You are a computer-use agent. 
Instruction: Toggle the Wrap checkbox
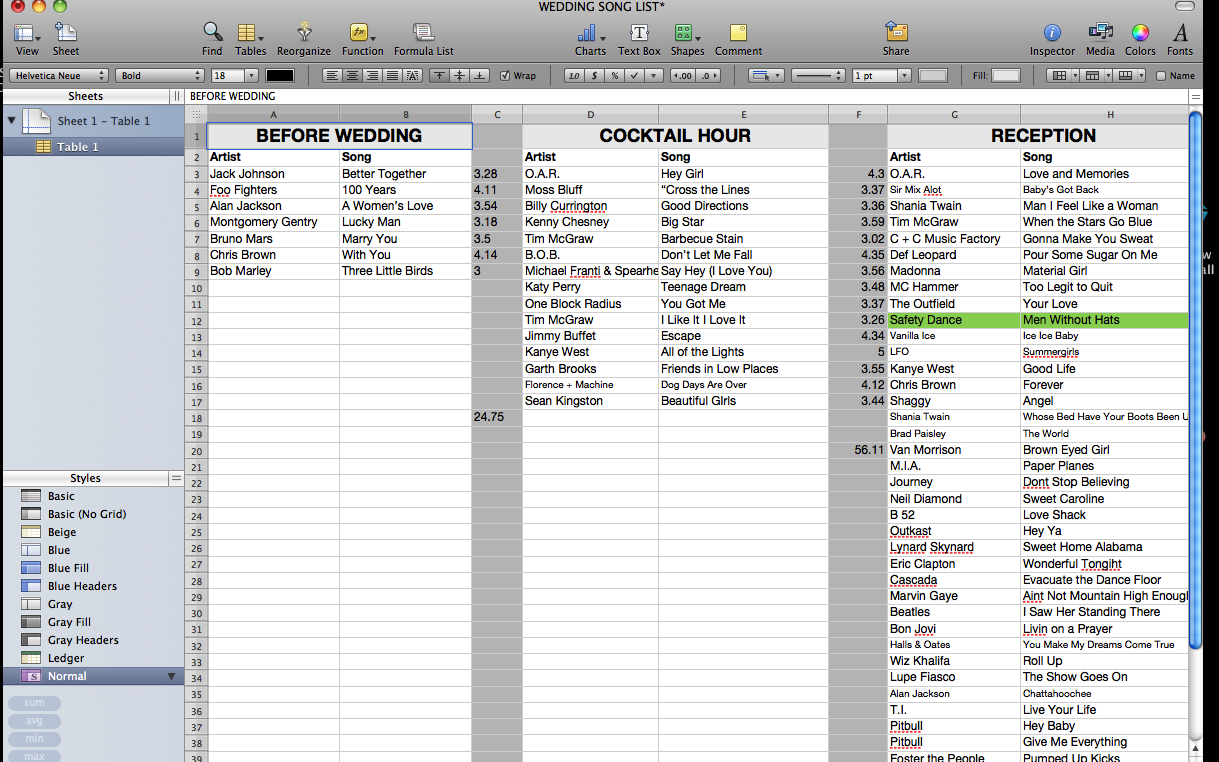pyautogui.click(x=505, y=76)
